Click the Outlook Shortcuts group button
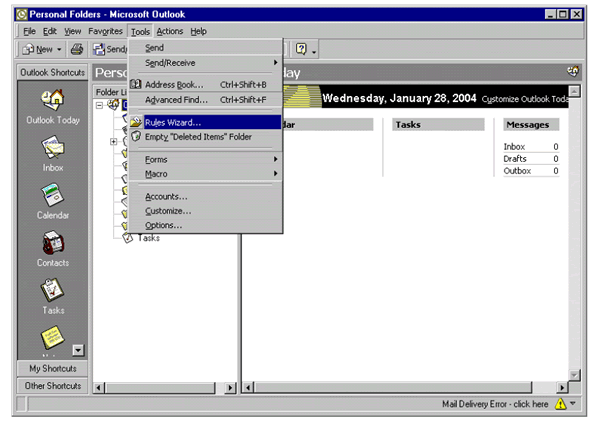600x434 pixels. (x=52, y=72)
